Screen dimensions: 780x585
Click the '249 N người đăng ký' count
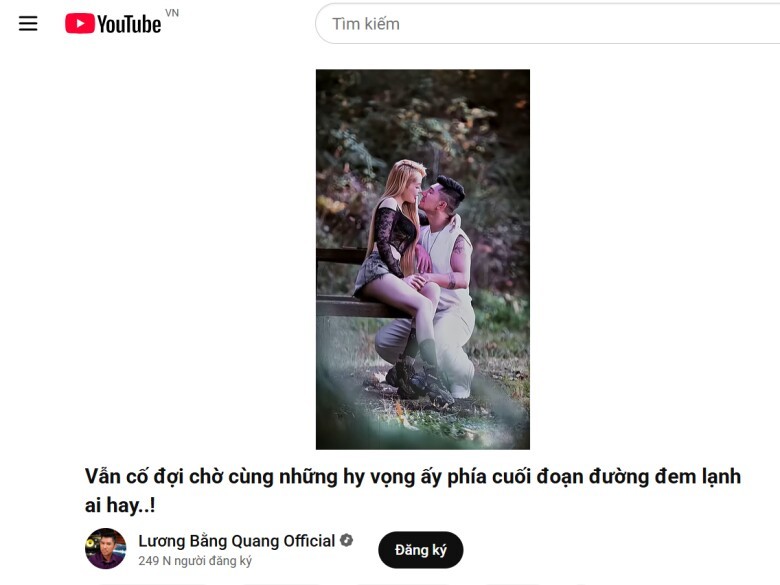[195, 561]
